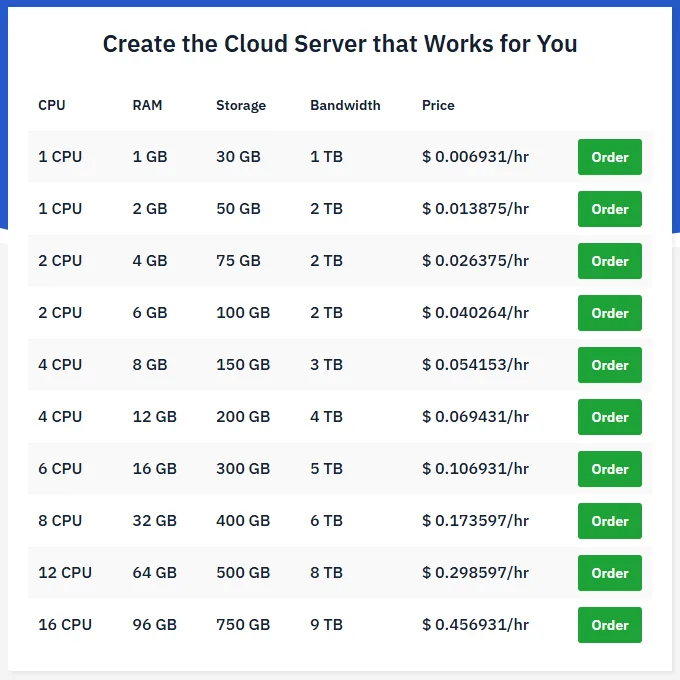The height and width of the screenshot is (680, 680).
Task: Select the $ 0.106931/hr price
Action: (475, 469)
